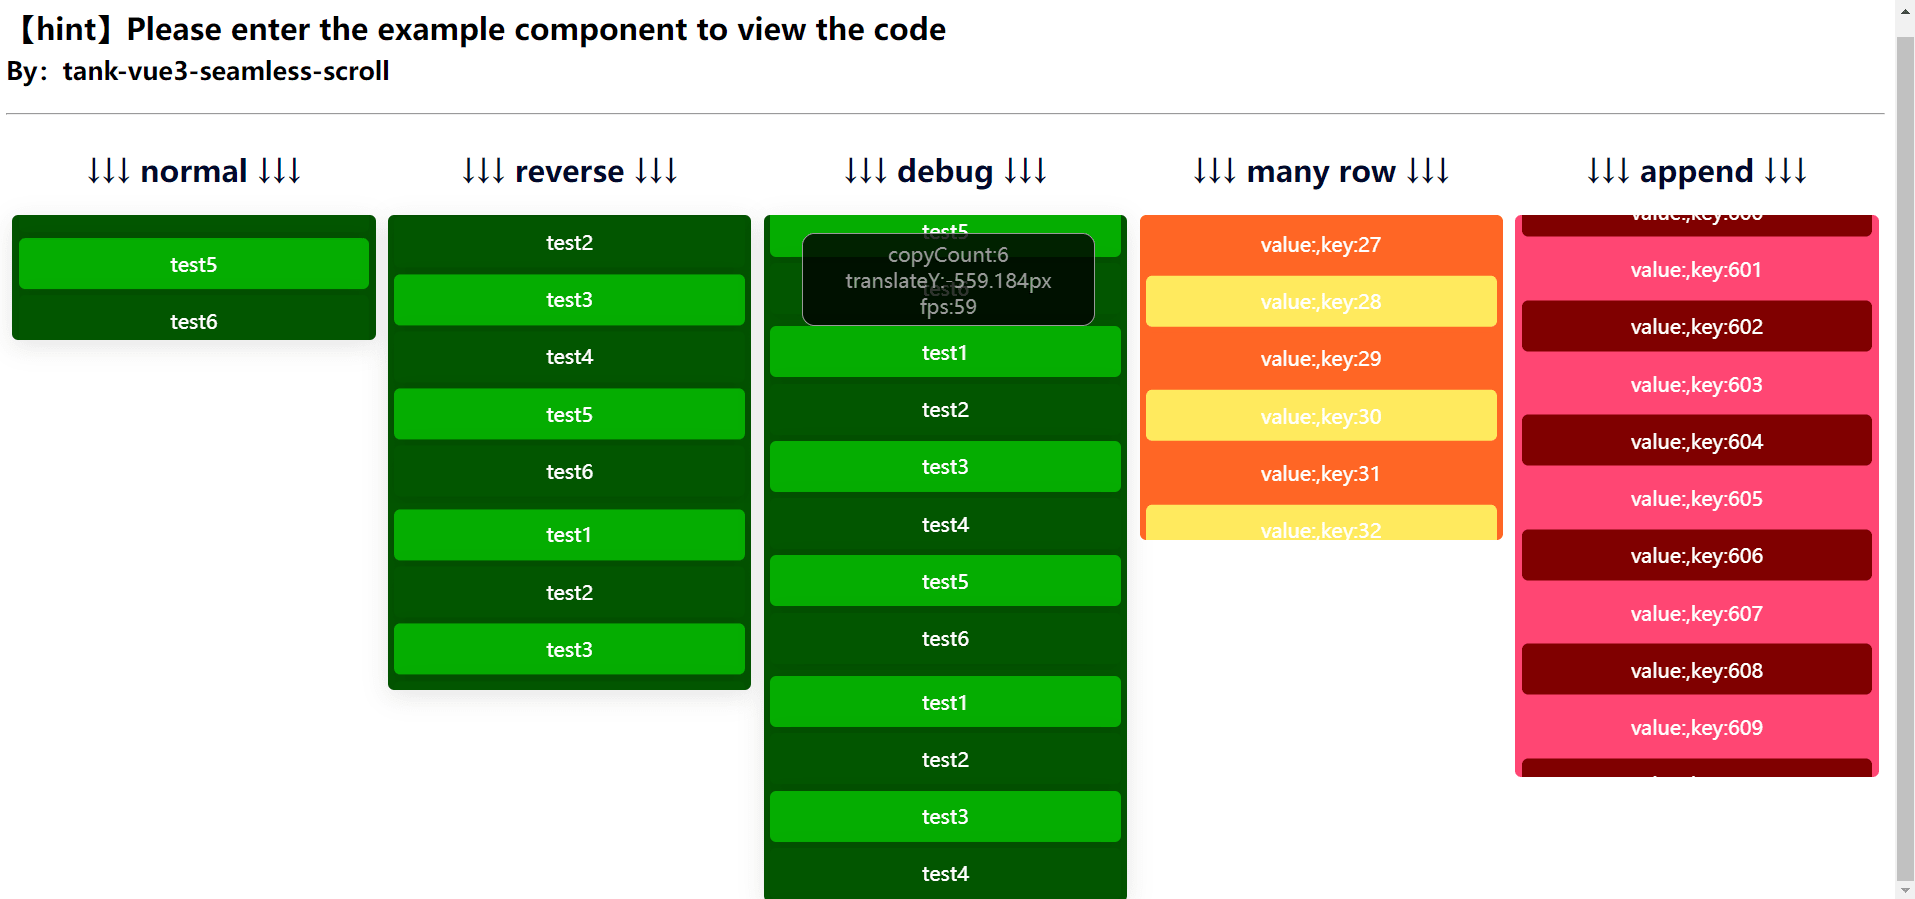1915x899 pixels.
Task: Click the dark red value:,key:606 row
Action: (x=1697, y=555)
